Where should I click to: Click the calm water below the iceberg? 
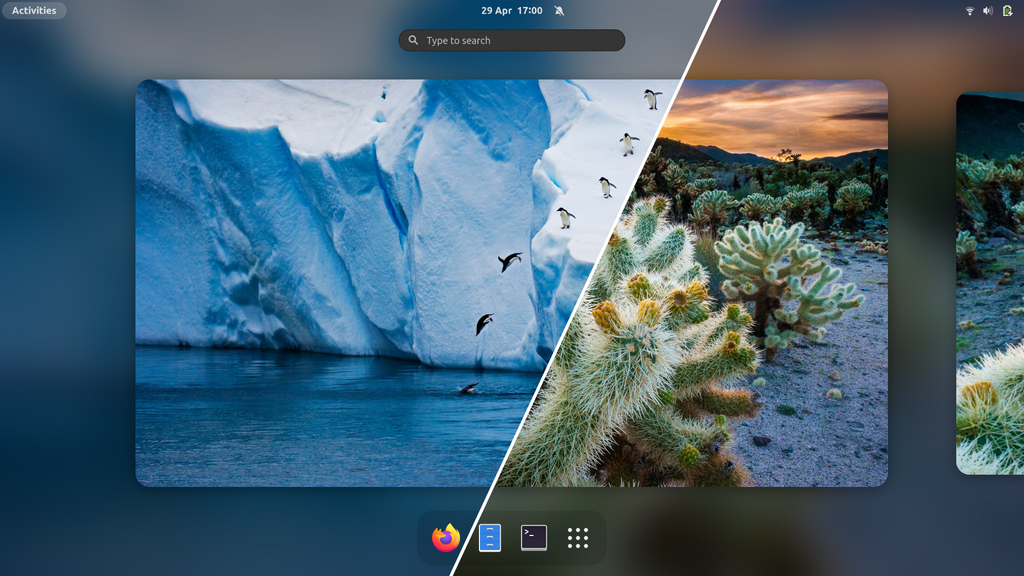[x=300, y=420]
